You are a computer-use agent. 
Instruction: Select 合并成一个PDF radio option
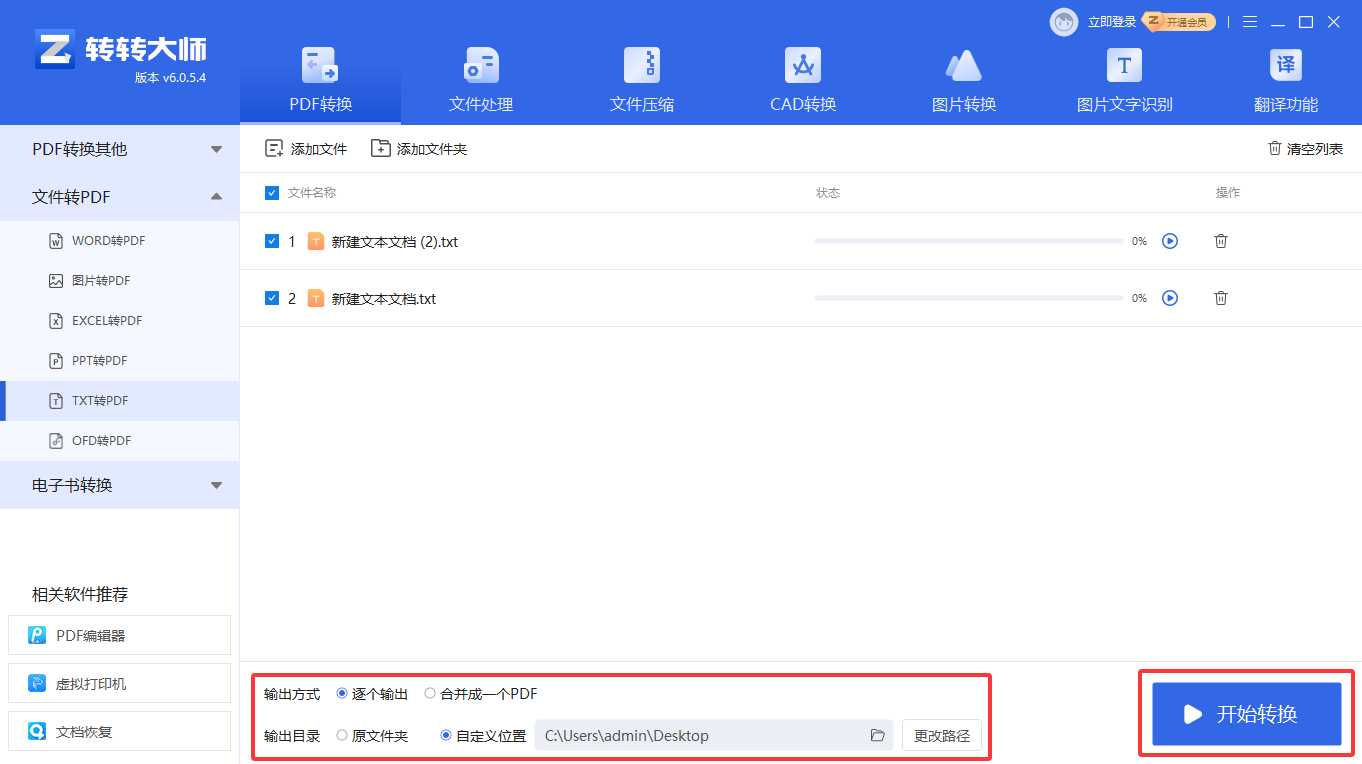(x=430, y=693)
